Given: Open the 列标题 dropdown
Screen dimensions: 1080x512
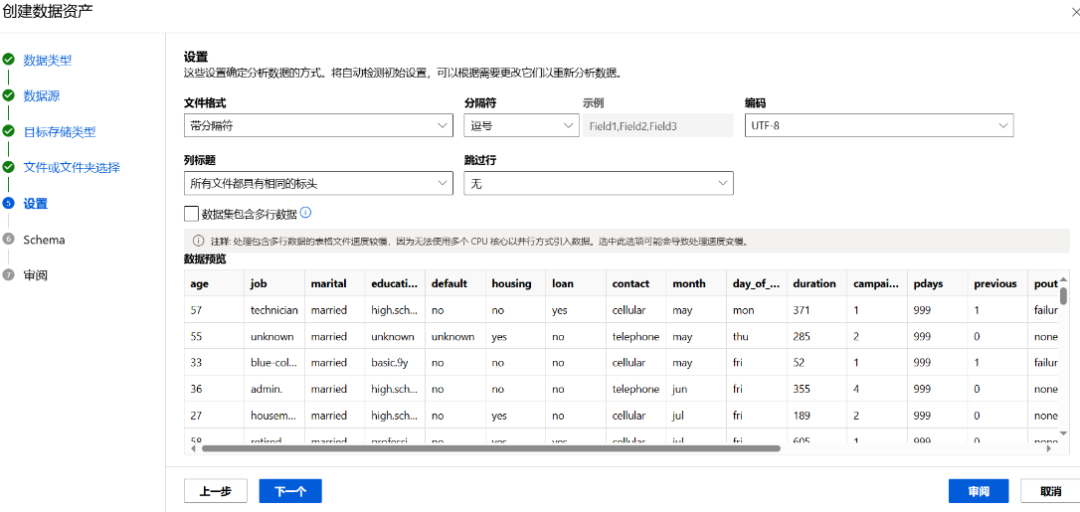Looking at the screenshot, I should coord(318,183).
